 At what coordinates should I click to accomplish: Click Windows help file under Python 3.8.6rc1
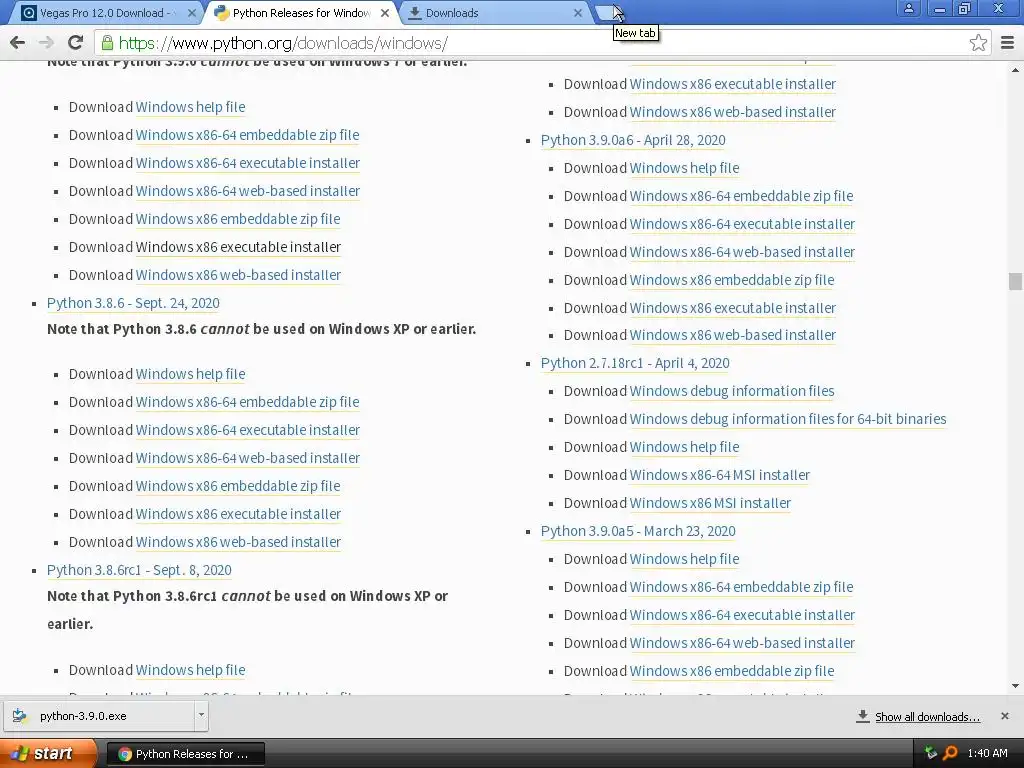(x=191, y=671)
